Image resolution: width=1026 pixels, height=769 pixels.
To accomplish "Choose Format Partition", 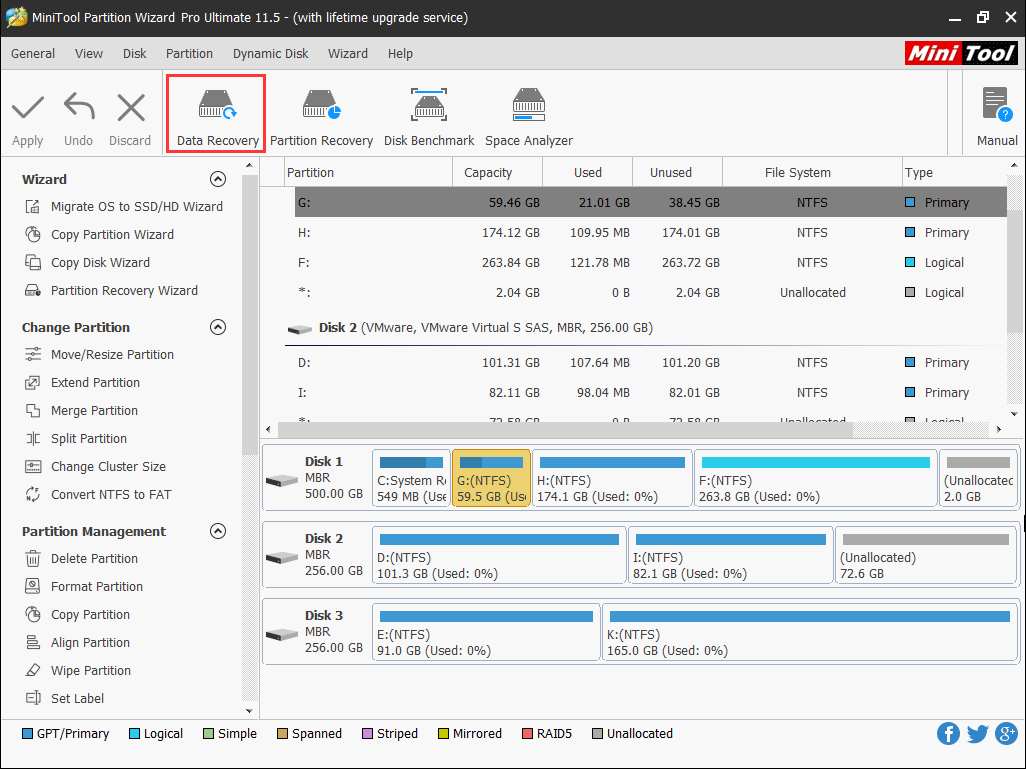I will (84, 587).
